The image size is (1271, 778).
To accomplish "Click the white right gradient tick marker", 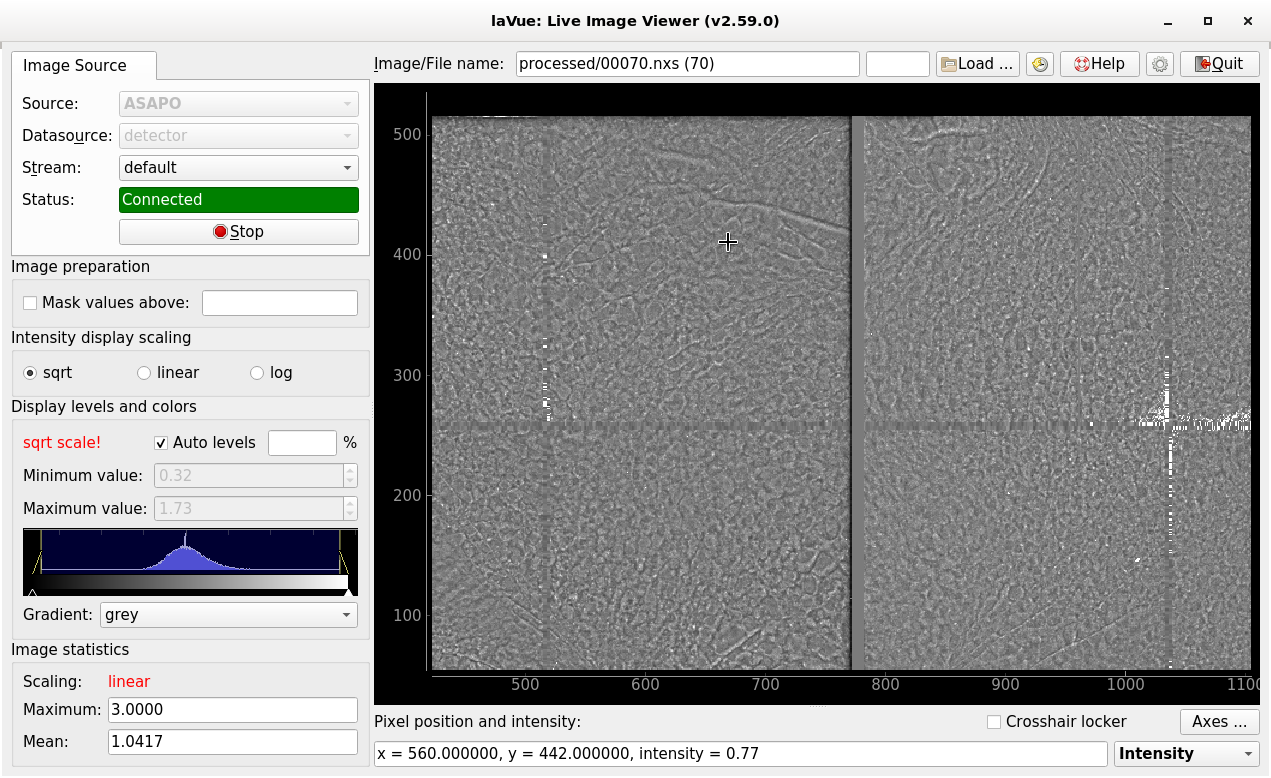I will 347,592.
